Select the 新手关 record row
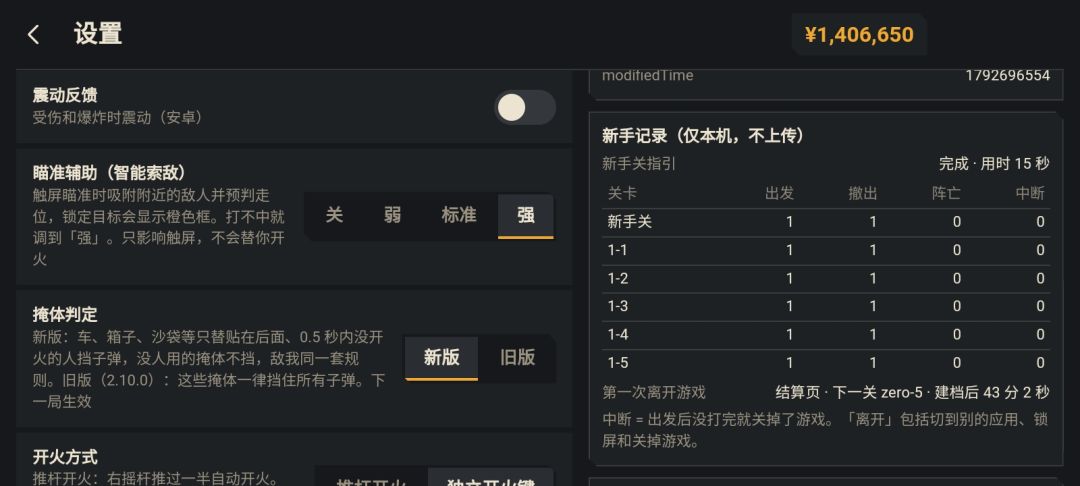1080x486 pixels. tap(826, 222)
